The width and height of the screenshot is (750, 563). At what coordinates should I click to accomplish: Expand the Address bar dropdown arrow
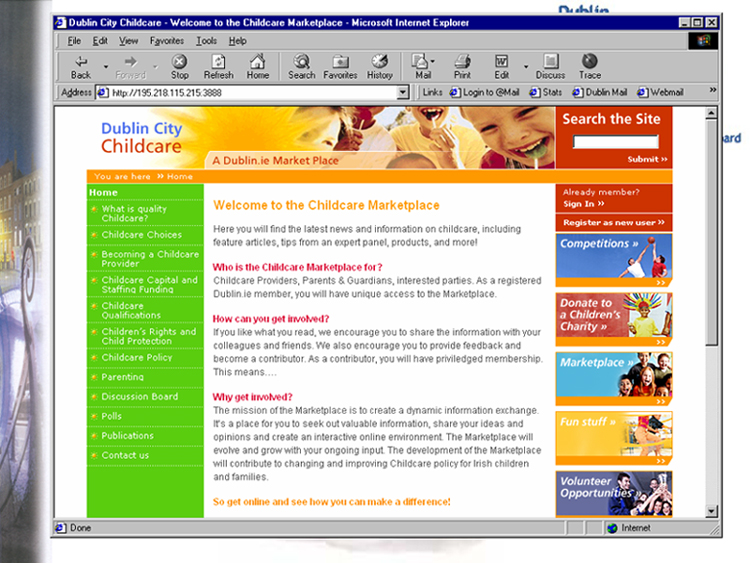403,92
